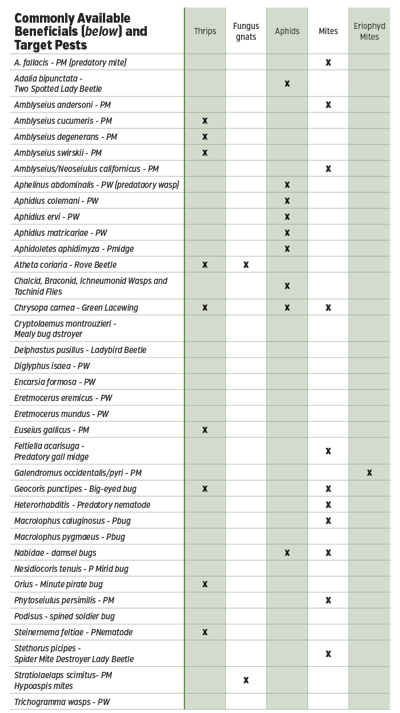Click the Thrips X for Orius
The width and height of the screenshot is (400, 713).
click(x=205, y=584)
